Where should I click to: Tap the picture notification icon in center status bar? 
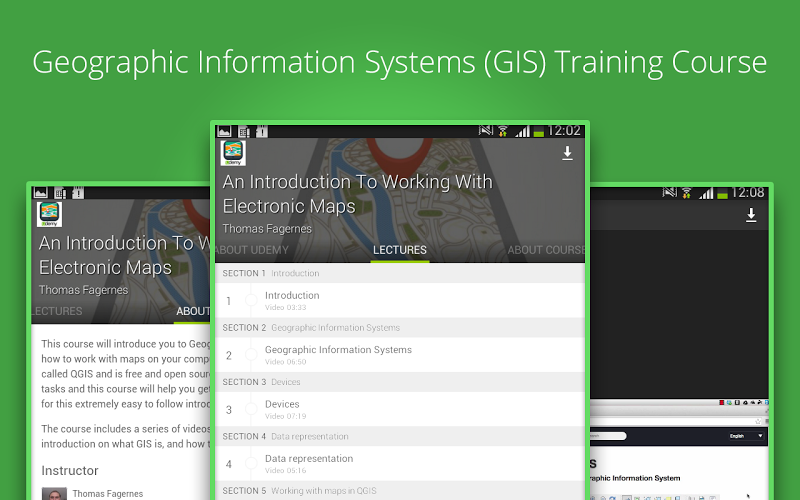(224, 132)
